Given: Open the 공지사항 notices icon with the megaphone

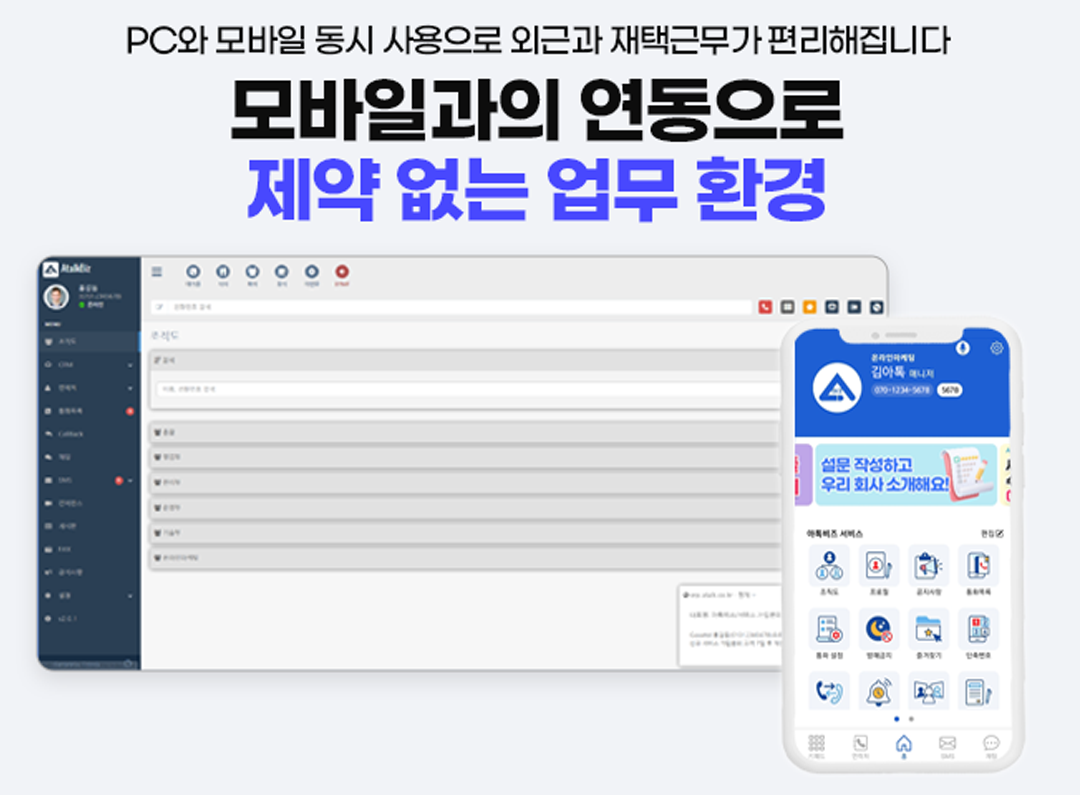Looking at the screenshot, I should [x=928, y=566].
